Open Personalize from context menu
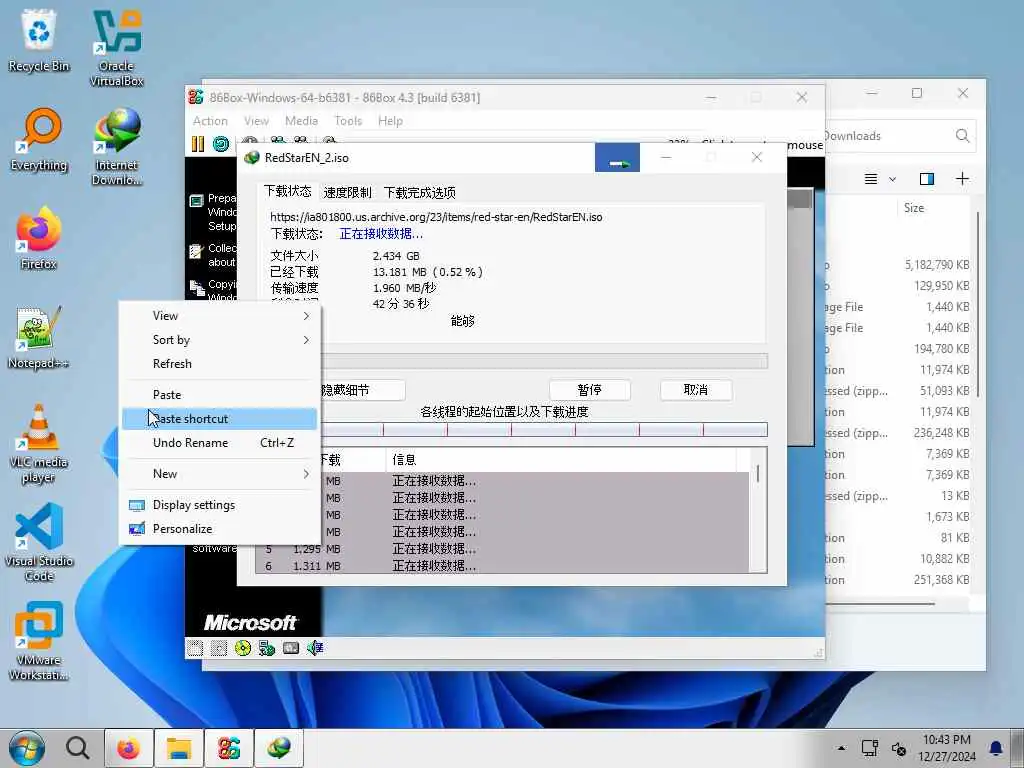Viewport: 1024px width, 768px height. click(x=220, y=529)
